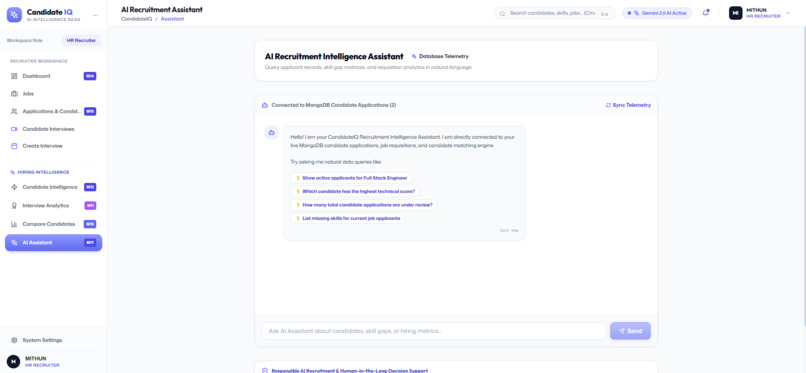Choose 'How many total candidate applications are under review?'
The width and height of the screenshot is (806, 373).
click(364, 204)
